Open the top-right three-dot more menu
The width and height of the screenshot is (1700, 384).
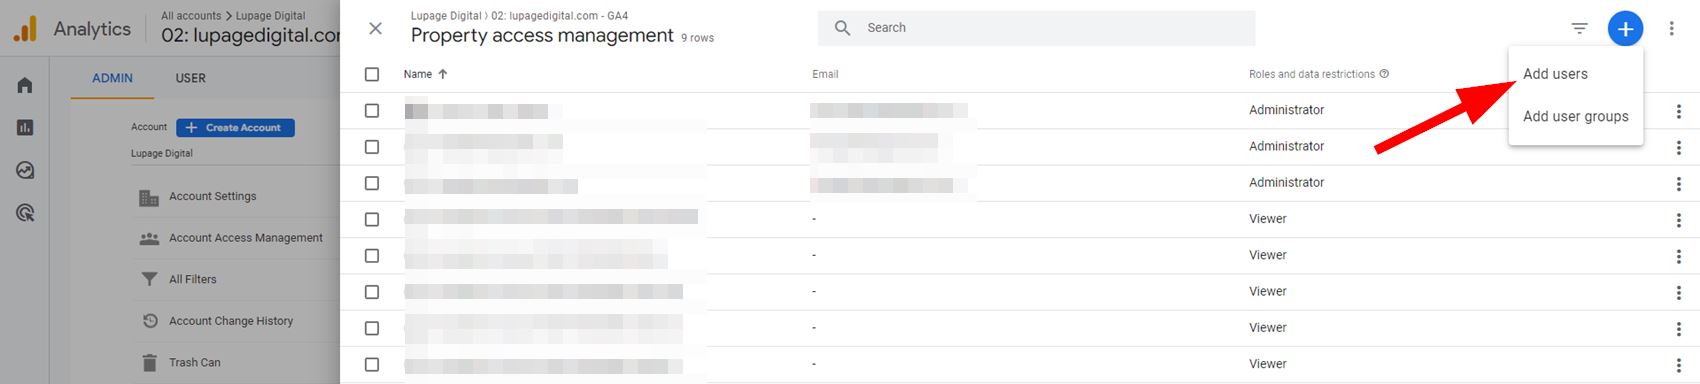click(1671, 29)
